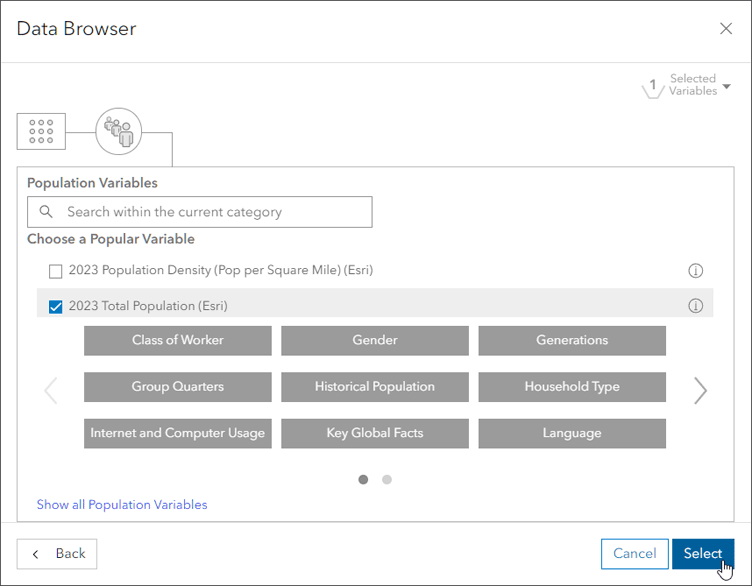752x586 pixels.
Task: Open Internet and Computer Usage category
Action: click(x=178, y=433)
